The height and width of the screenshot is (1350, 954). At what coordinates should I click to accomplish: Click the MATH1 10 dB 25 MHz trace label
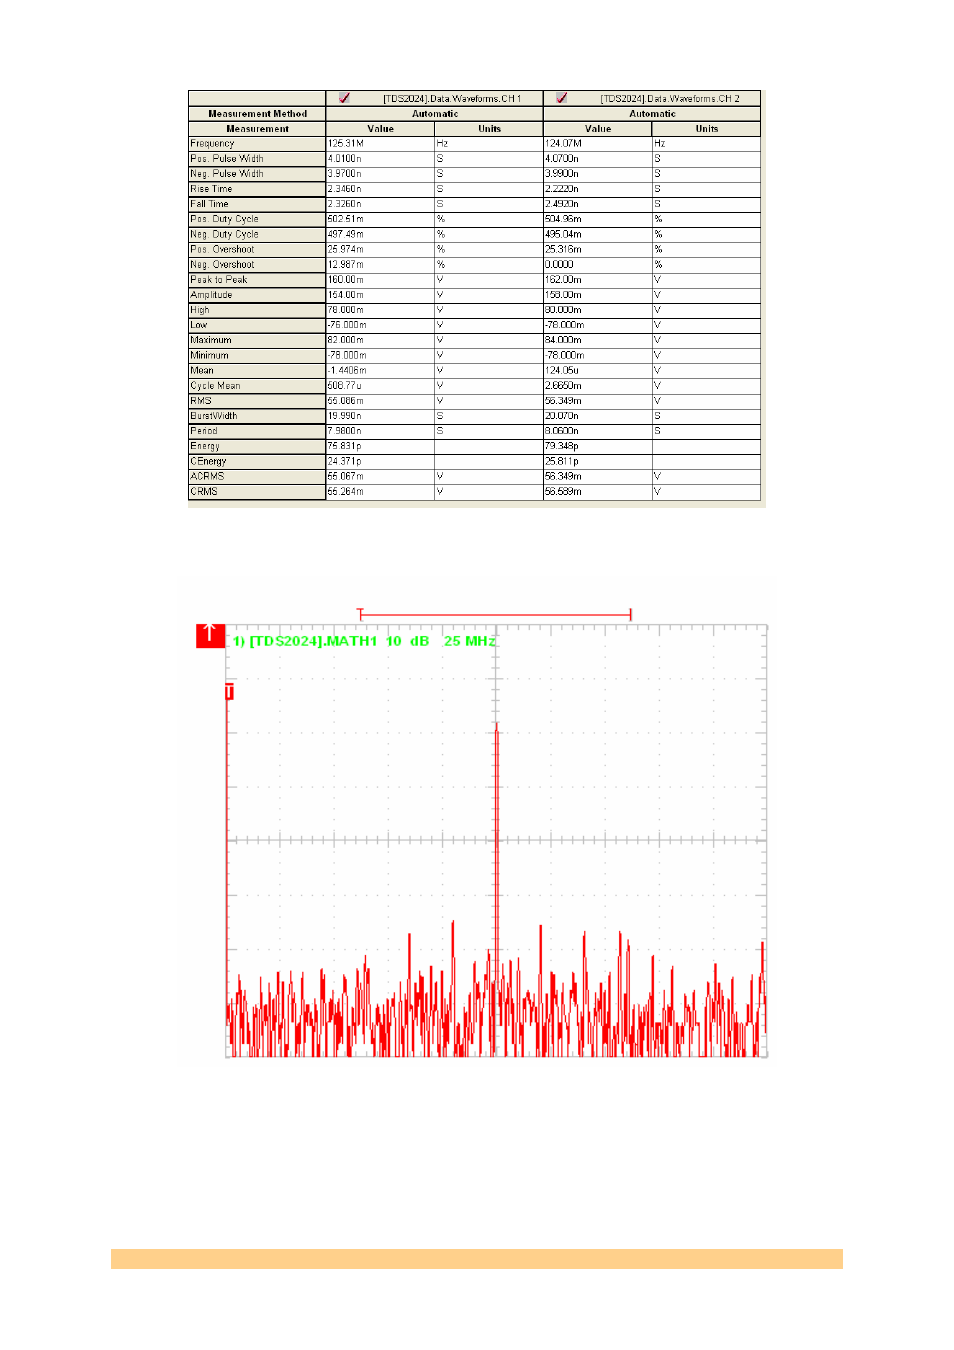[364, 641]
